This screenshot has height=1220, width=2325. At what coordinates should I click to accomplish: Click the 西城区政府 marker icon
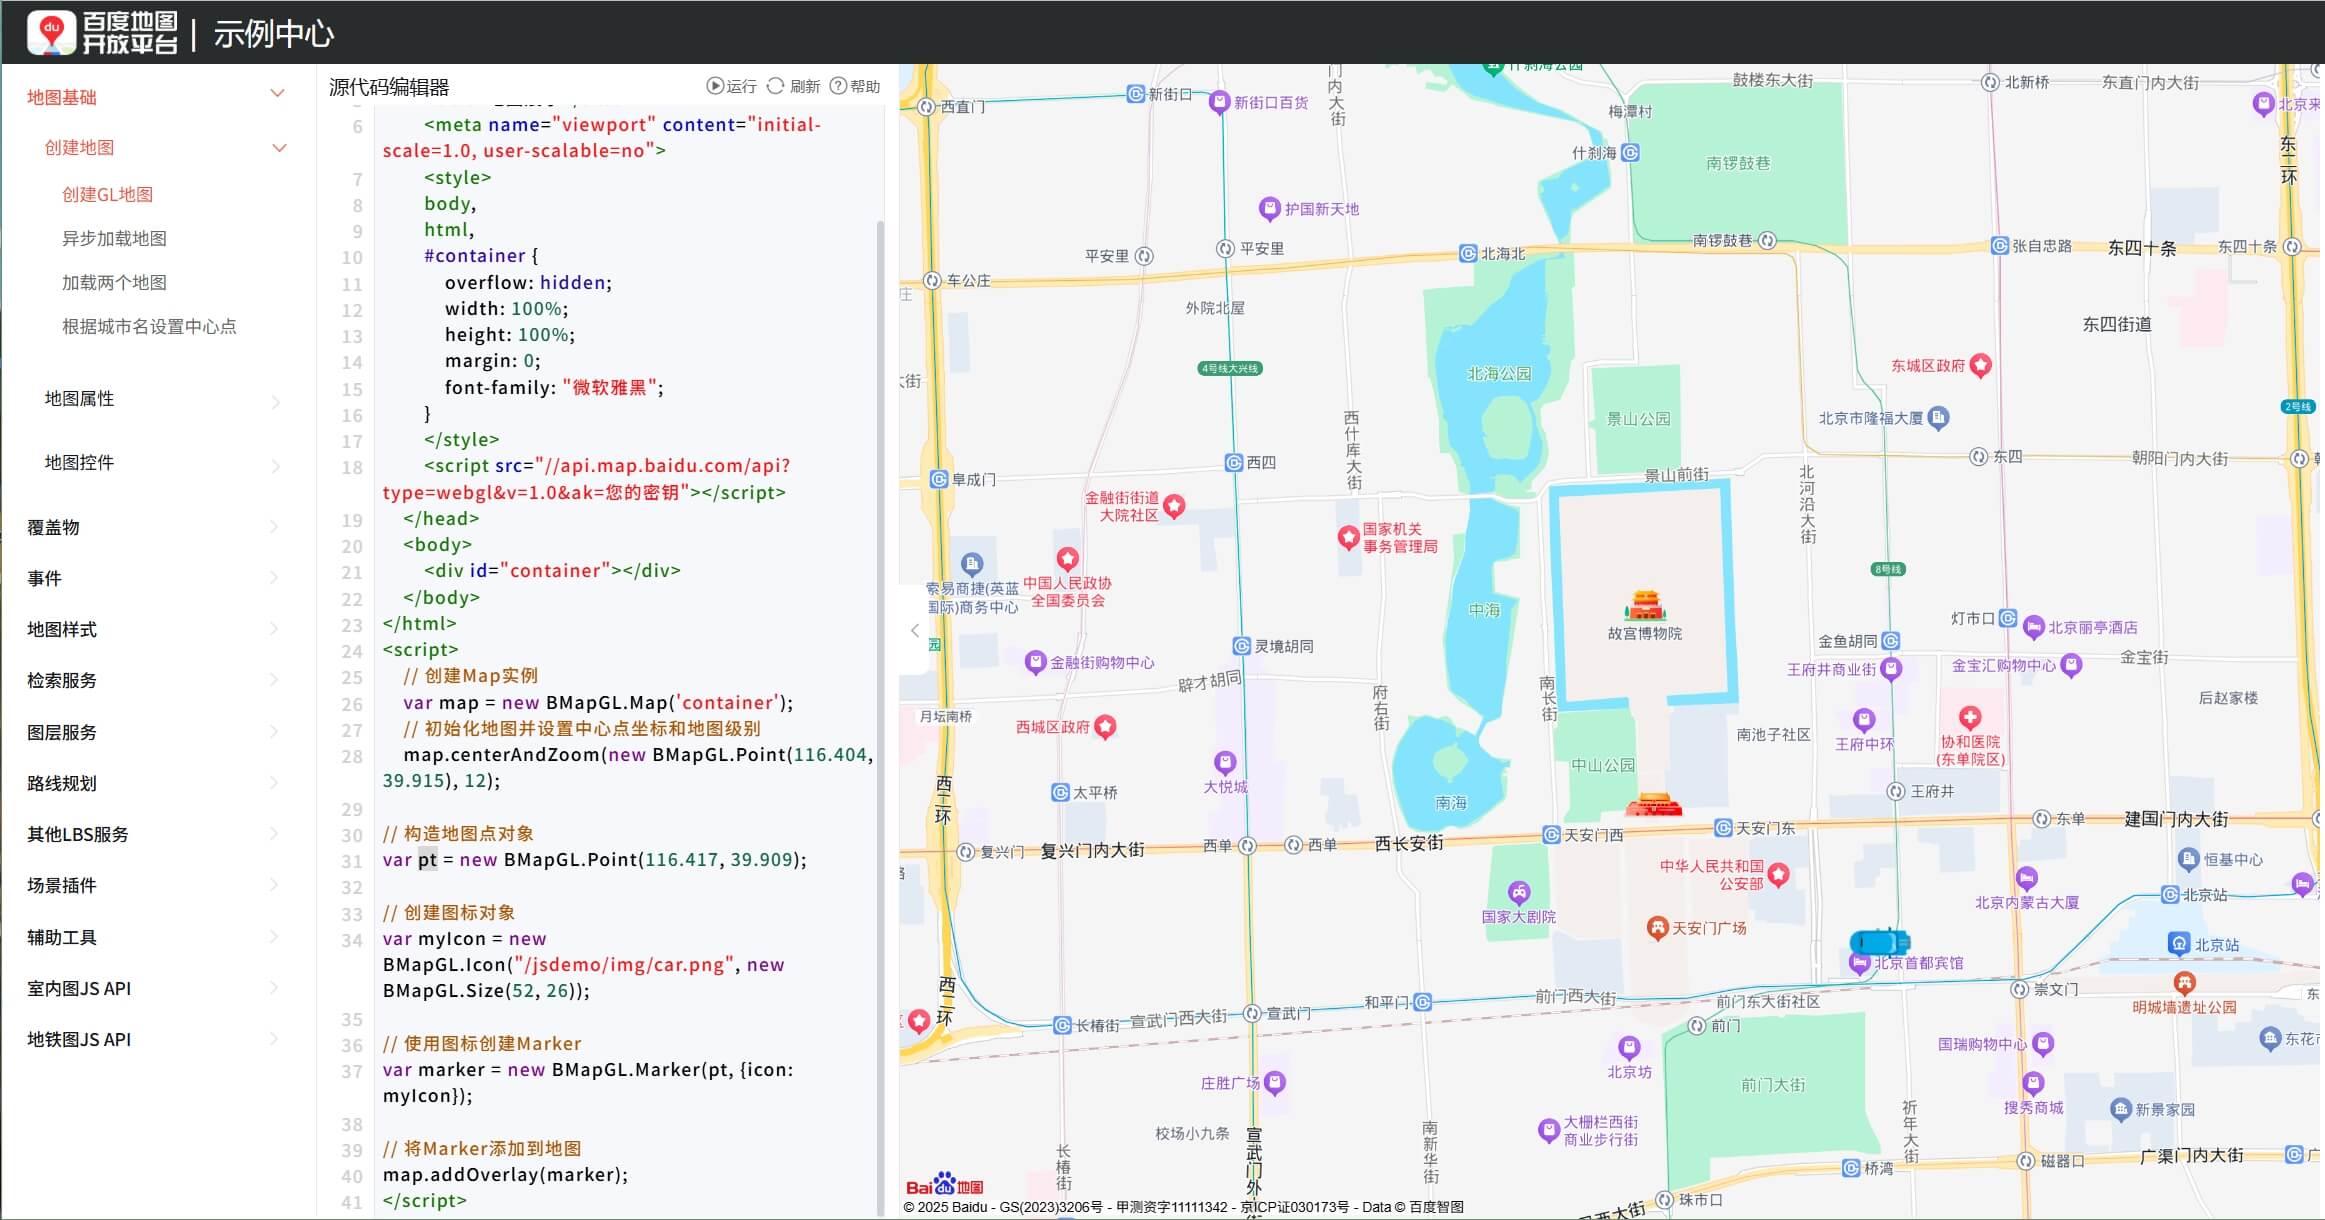click(1105, 727)
